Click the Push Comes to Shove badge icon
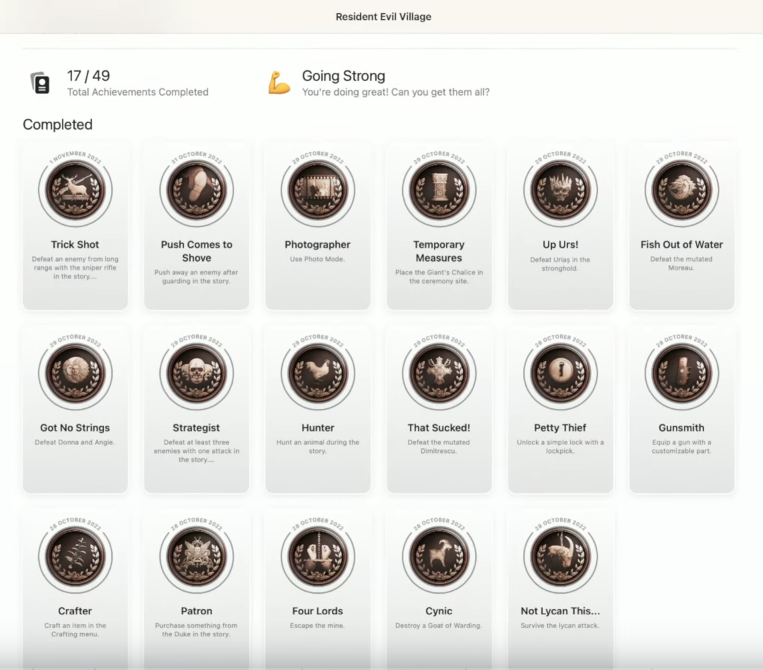The image size is (763, 670). tap(197, 190)
